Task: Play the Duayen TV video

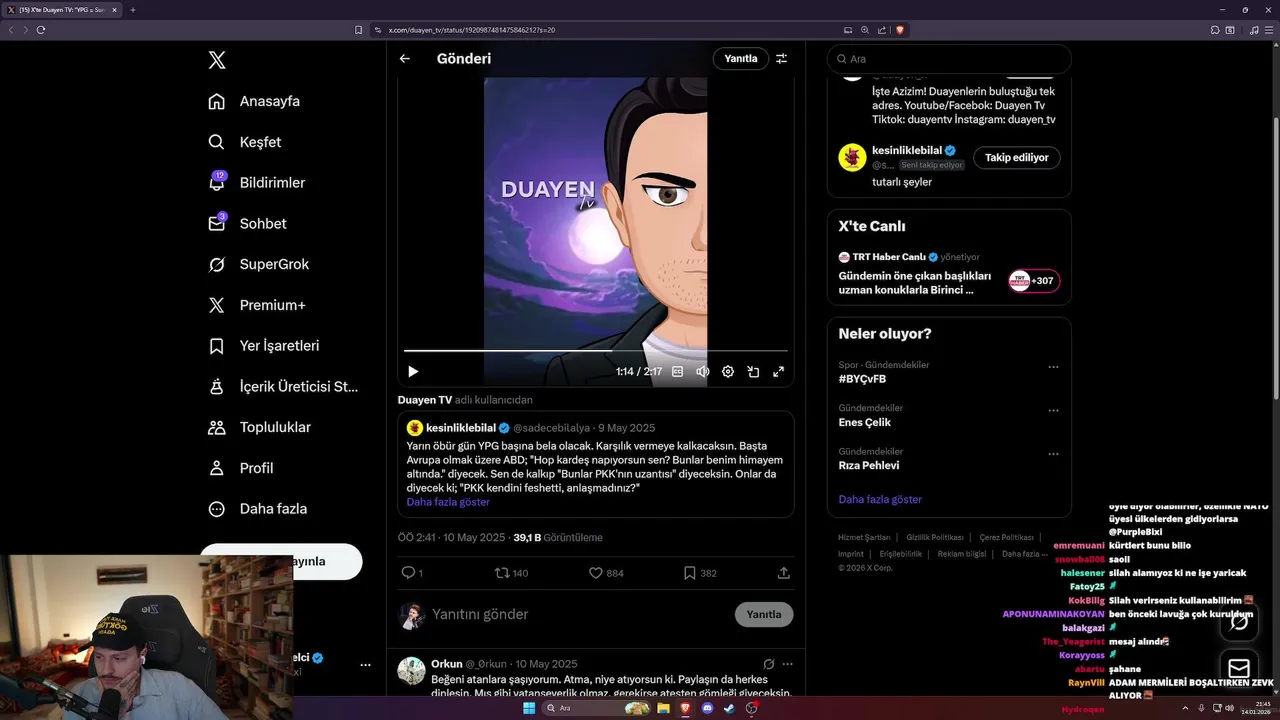Action: click(413, 372)
